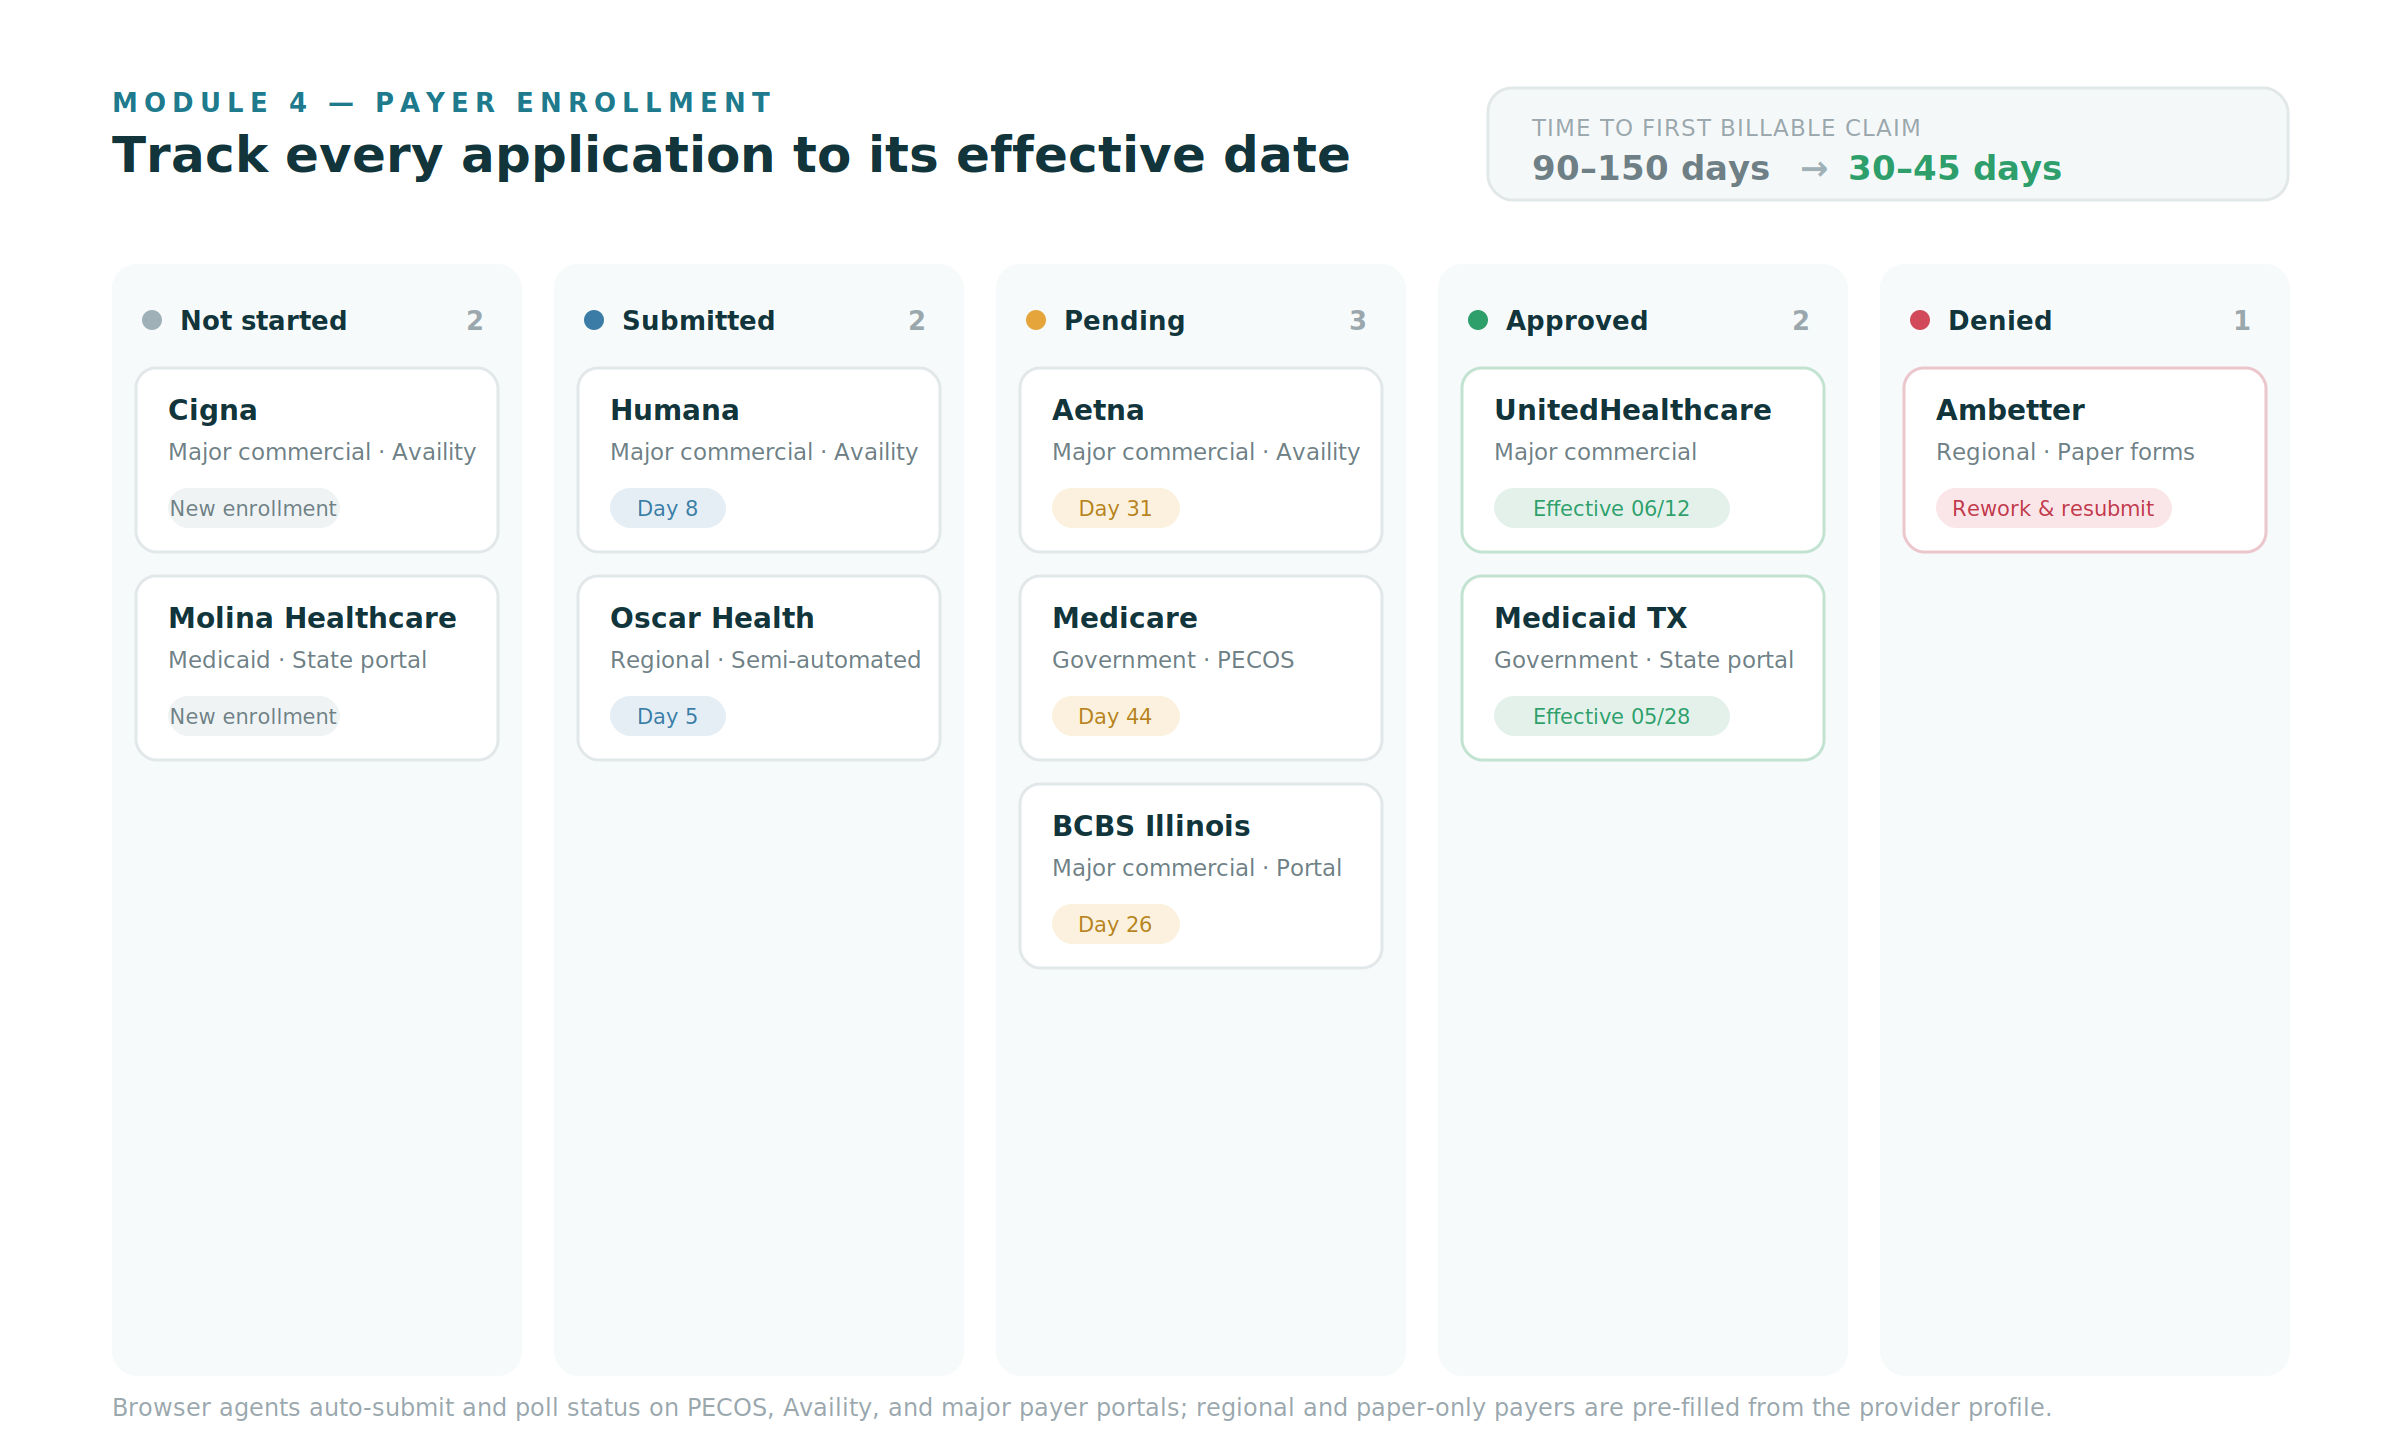Image resolution: width=2400 pixels, height=1440 pixels.
Task: Click the green dot beside Approved
Action: (x=1478, y=320)
